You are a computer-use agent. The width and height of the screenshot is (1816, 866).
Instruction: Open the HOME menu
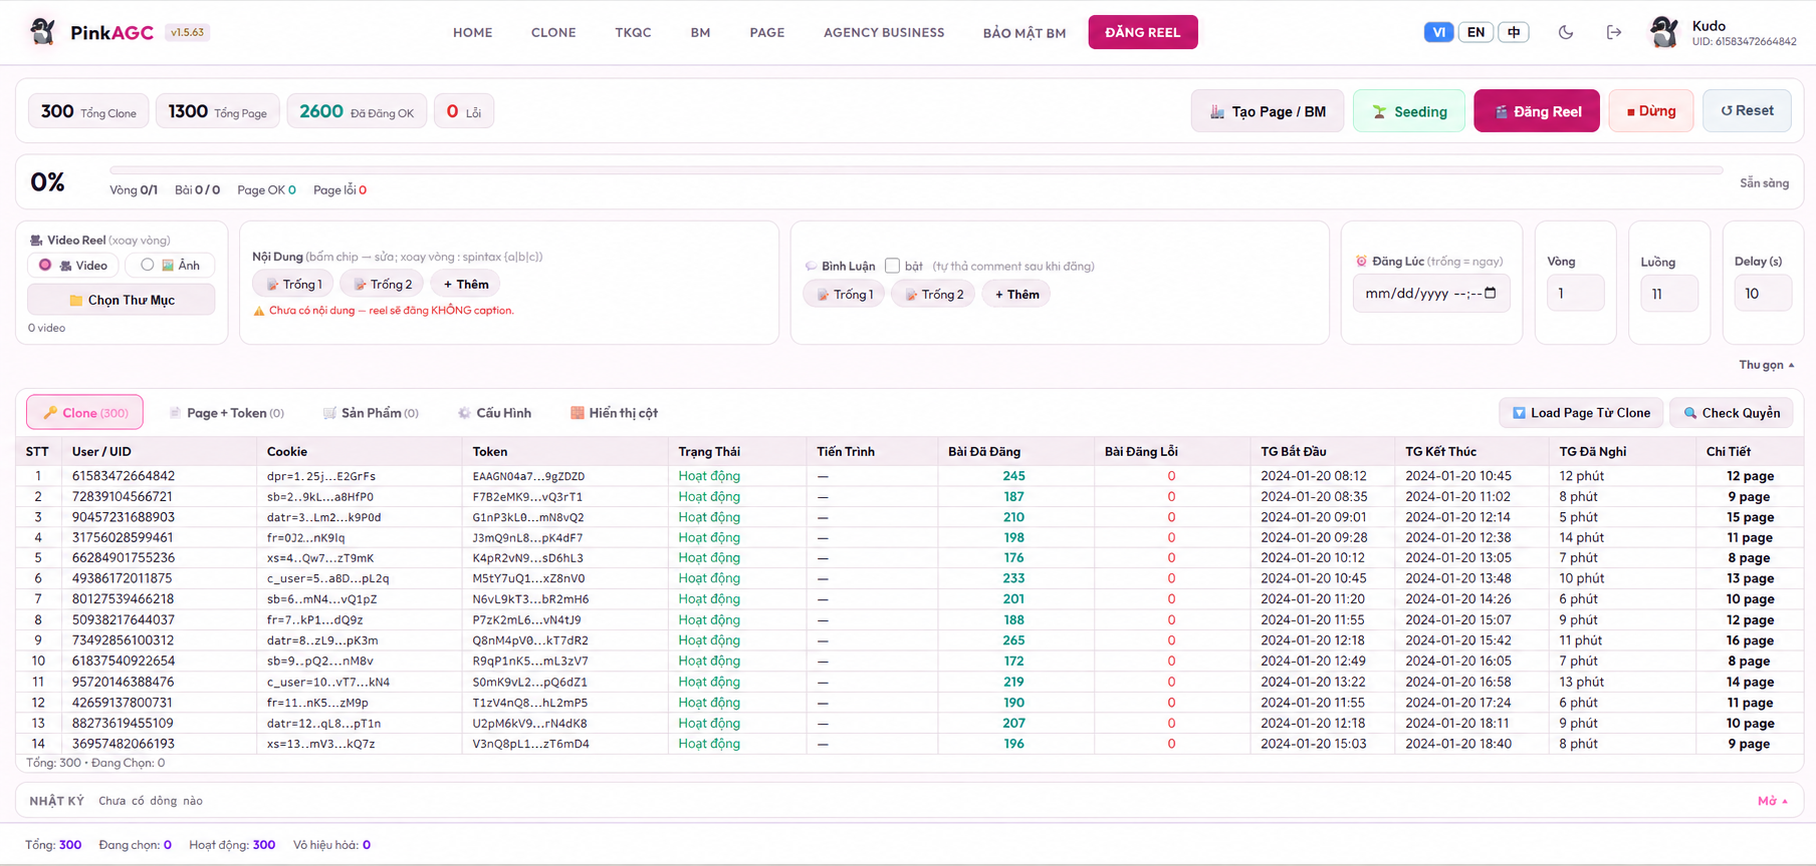tap(473, 33)
